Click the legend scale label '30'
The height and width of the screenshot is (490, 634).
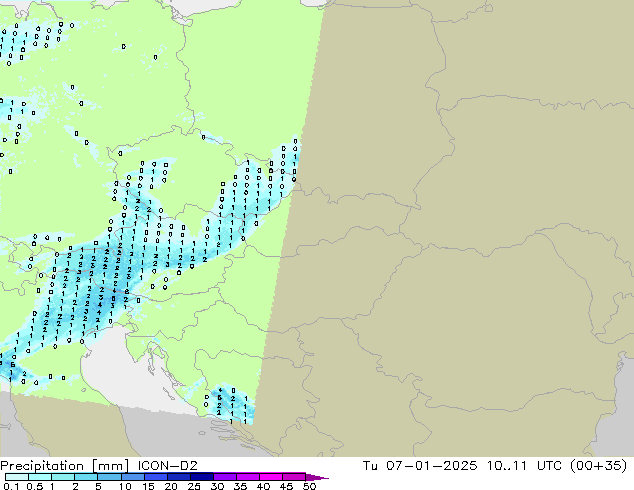pos(217,486)
